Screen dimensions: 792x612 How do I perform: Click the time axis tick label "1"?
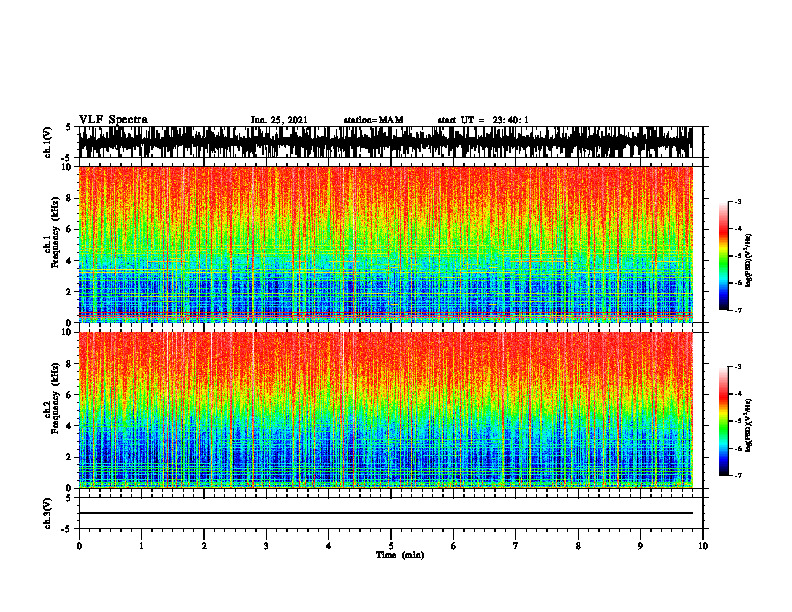[141, 546]
